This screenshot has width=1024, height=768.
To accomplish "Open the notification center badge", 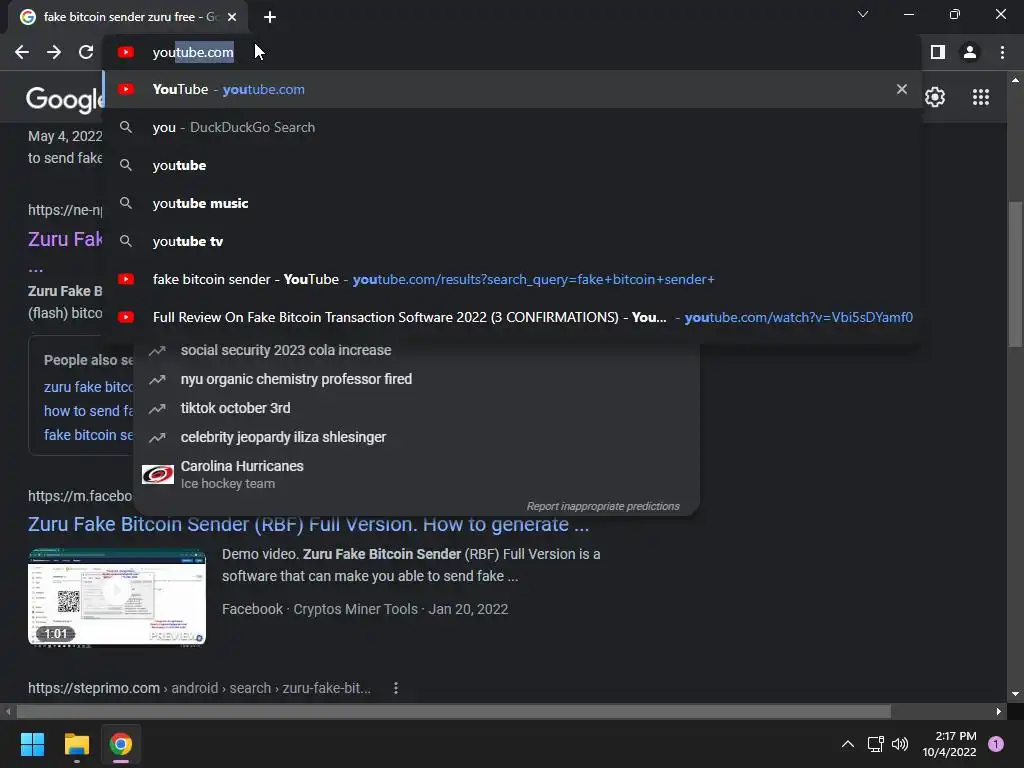I will [x=996, y=744].
